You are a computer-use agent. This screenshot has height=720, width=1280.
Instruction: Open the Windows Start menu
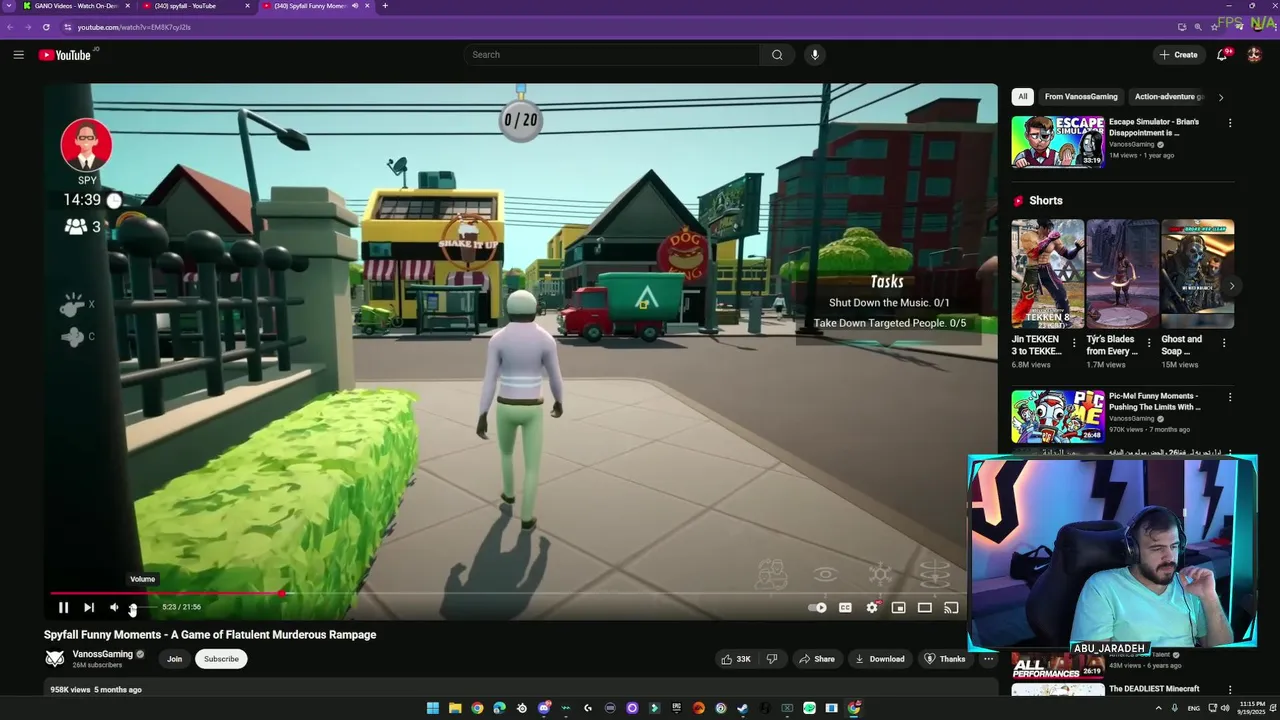tap(433, 708)
